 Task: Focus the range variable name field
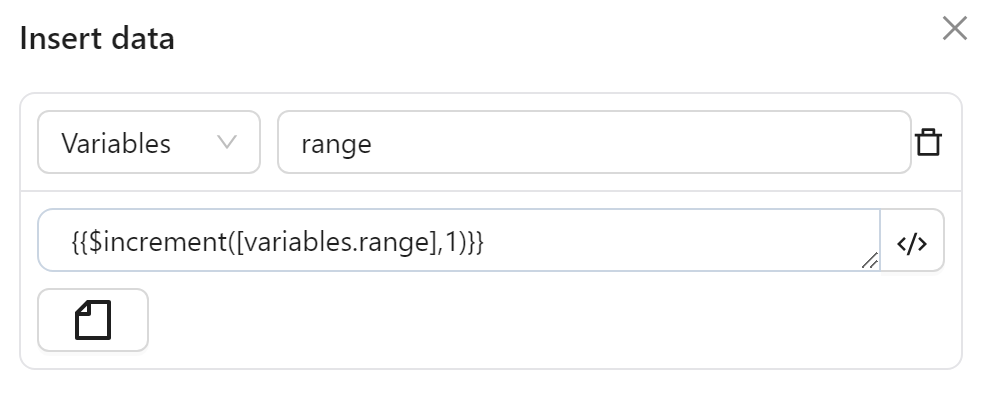point(594,142)
